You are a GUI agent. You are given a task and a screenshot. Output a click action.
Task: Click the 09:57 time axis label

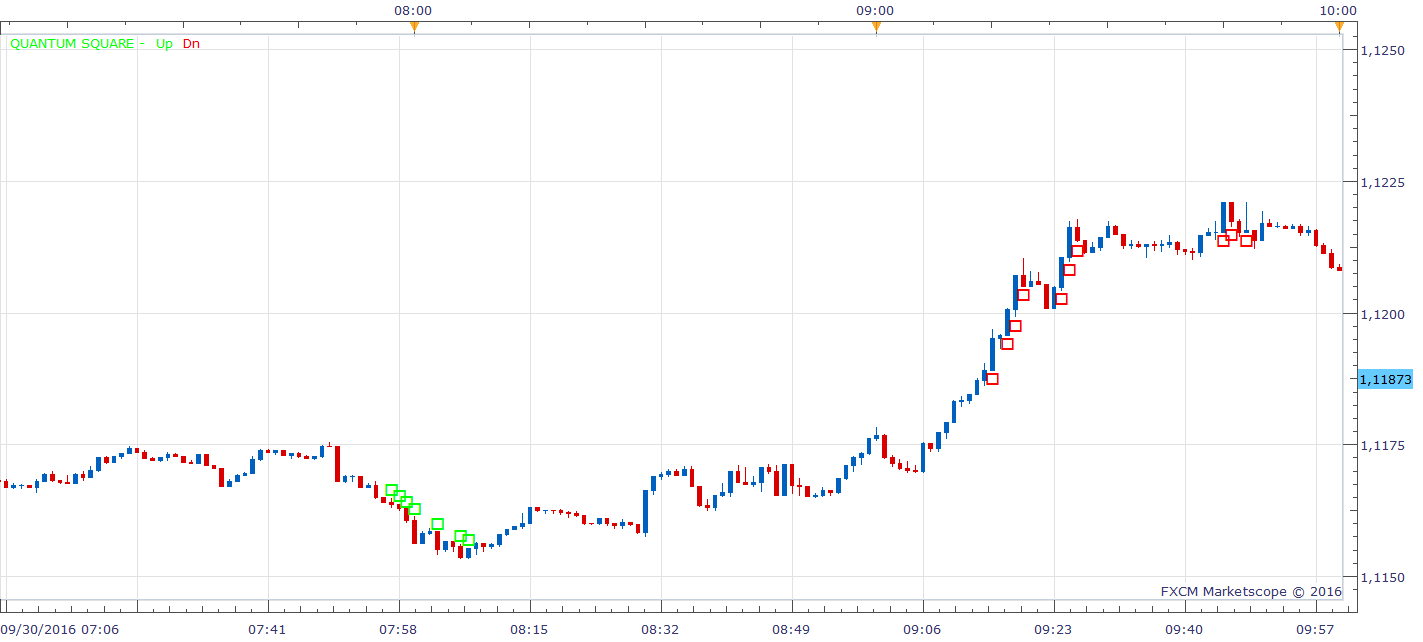1315,629
